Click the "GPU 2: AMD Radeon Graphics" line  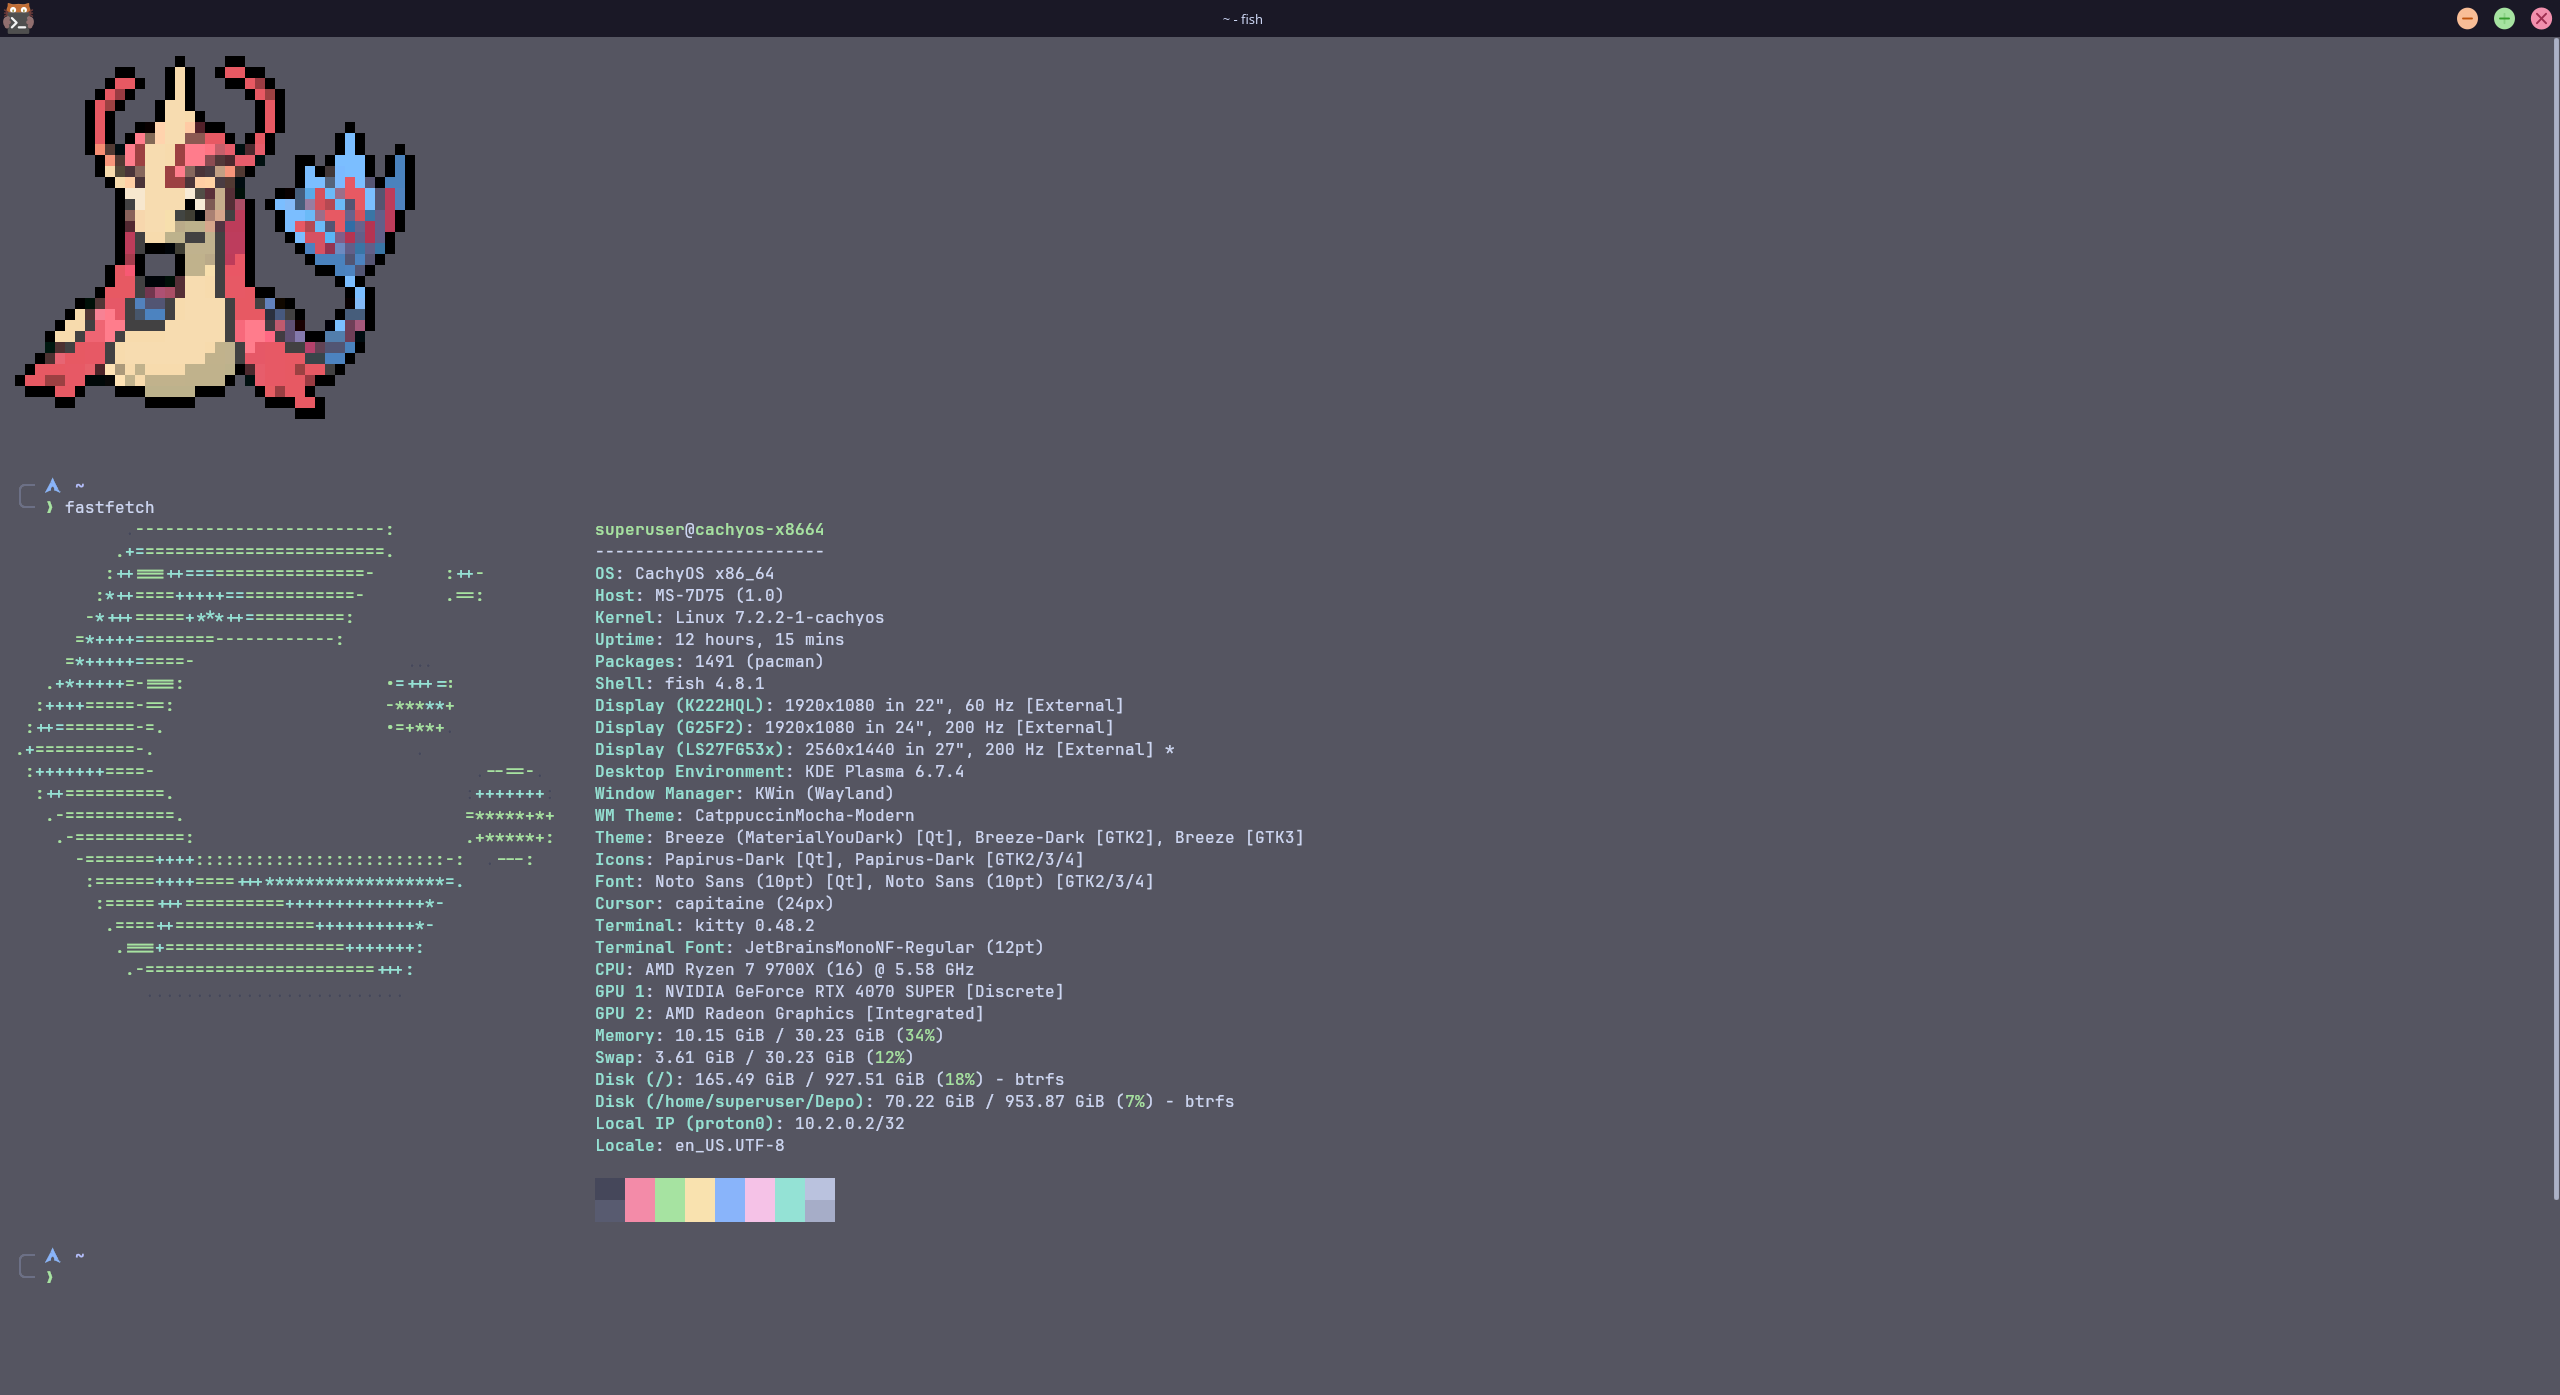[789, 1013]
